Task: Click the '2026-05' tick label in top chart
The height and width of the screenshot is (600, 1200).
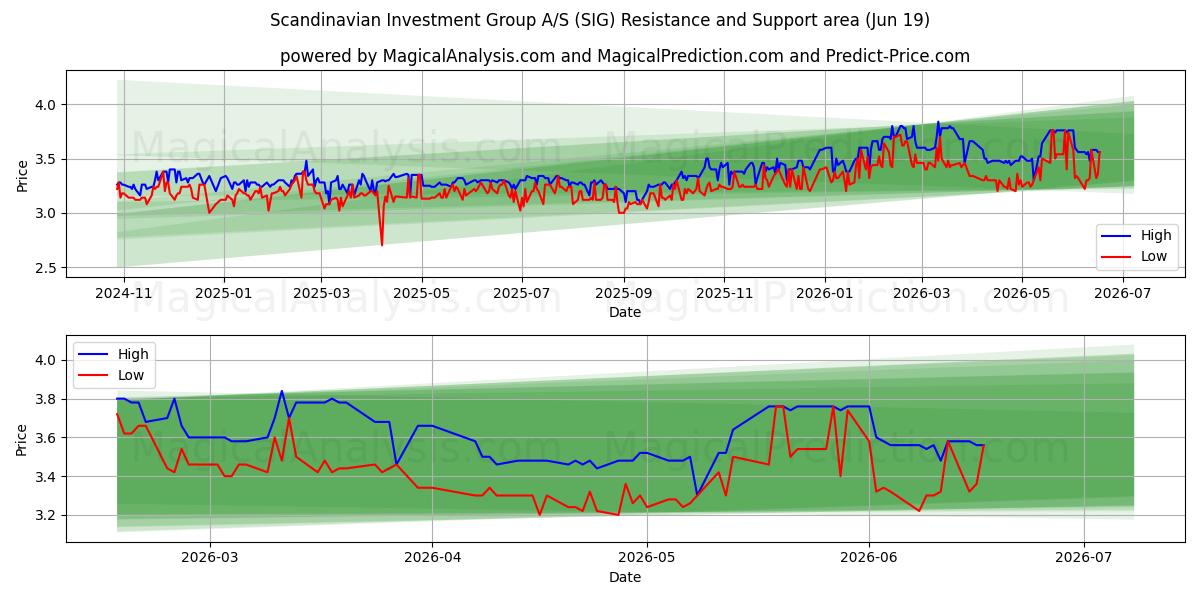Action: [1022, 293]
